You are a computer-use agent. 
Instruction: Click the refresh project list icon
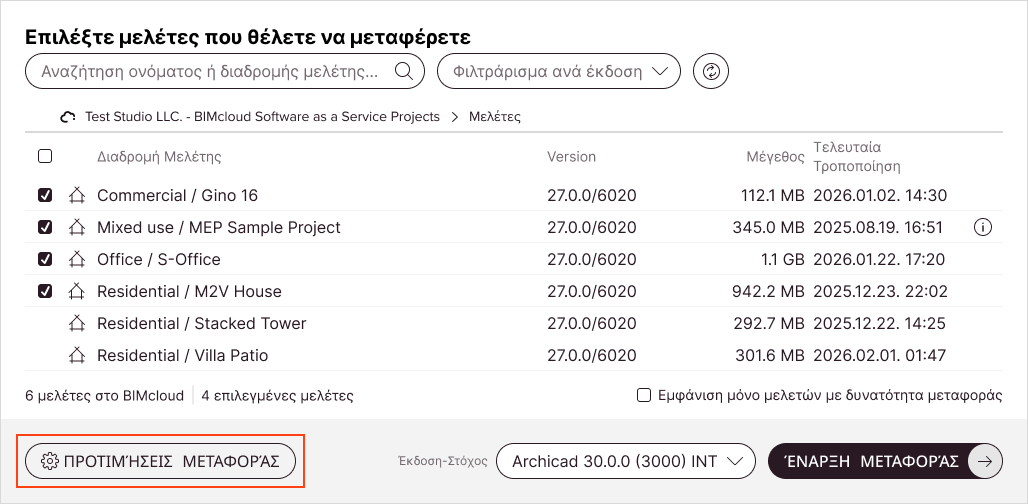(x=711, y=71)
